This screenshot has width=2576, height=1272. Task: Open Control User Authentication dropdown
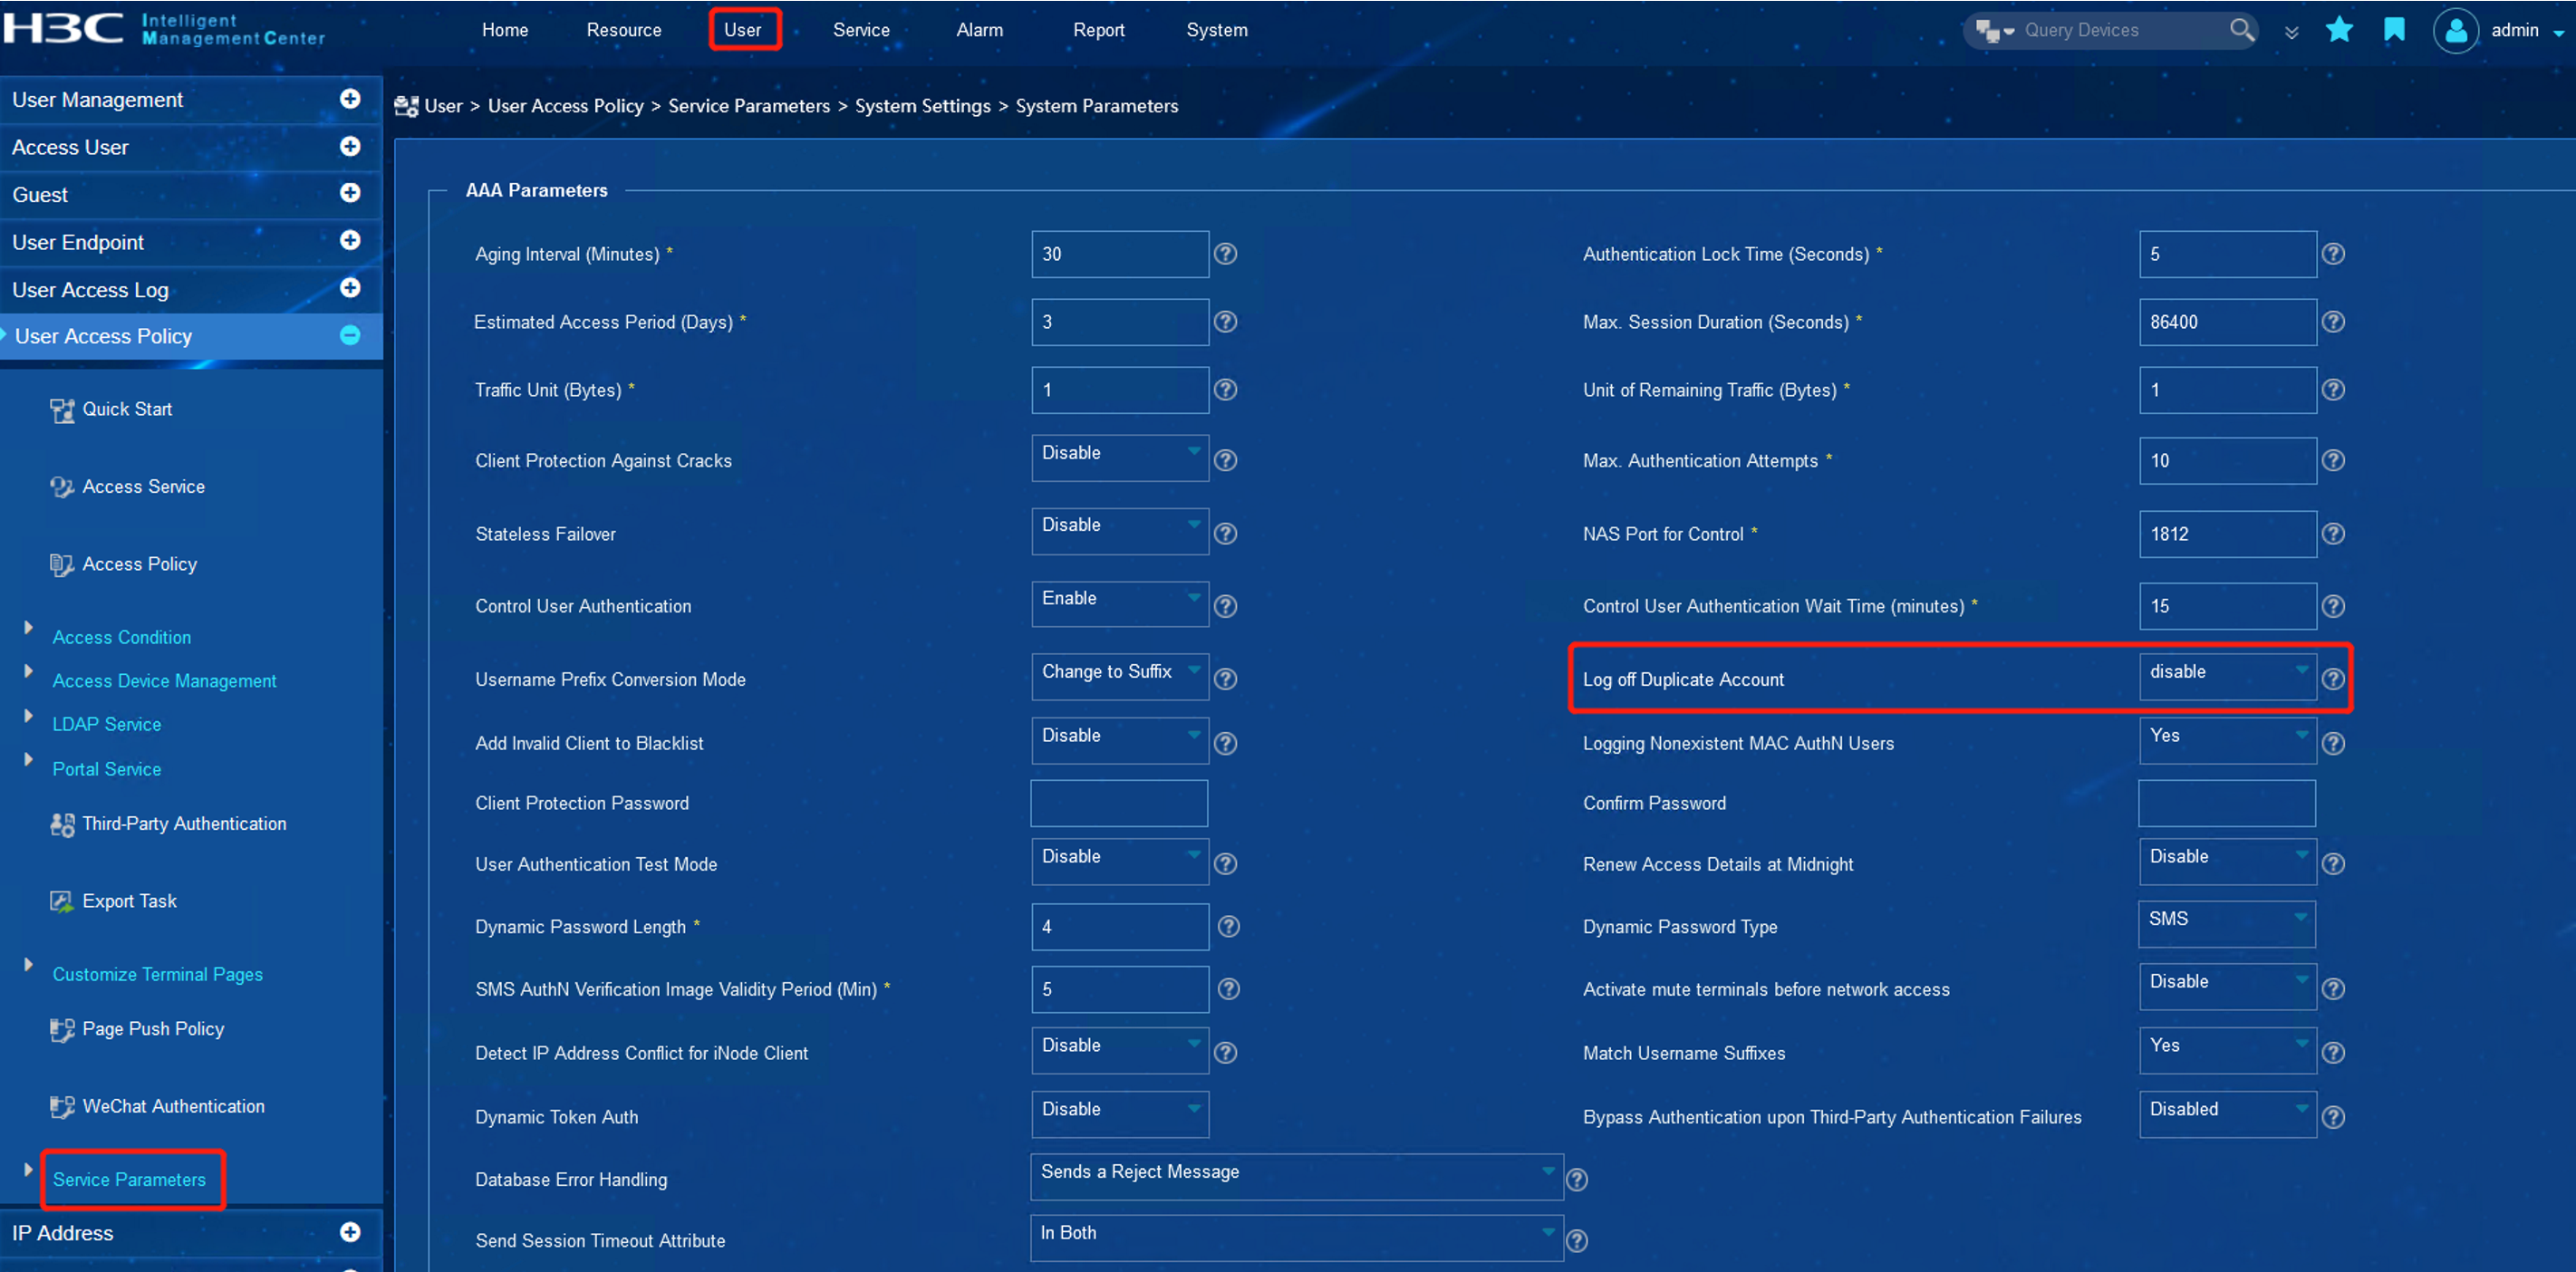click(x=1120, y=604)
